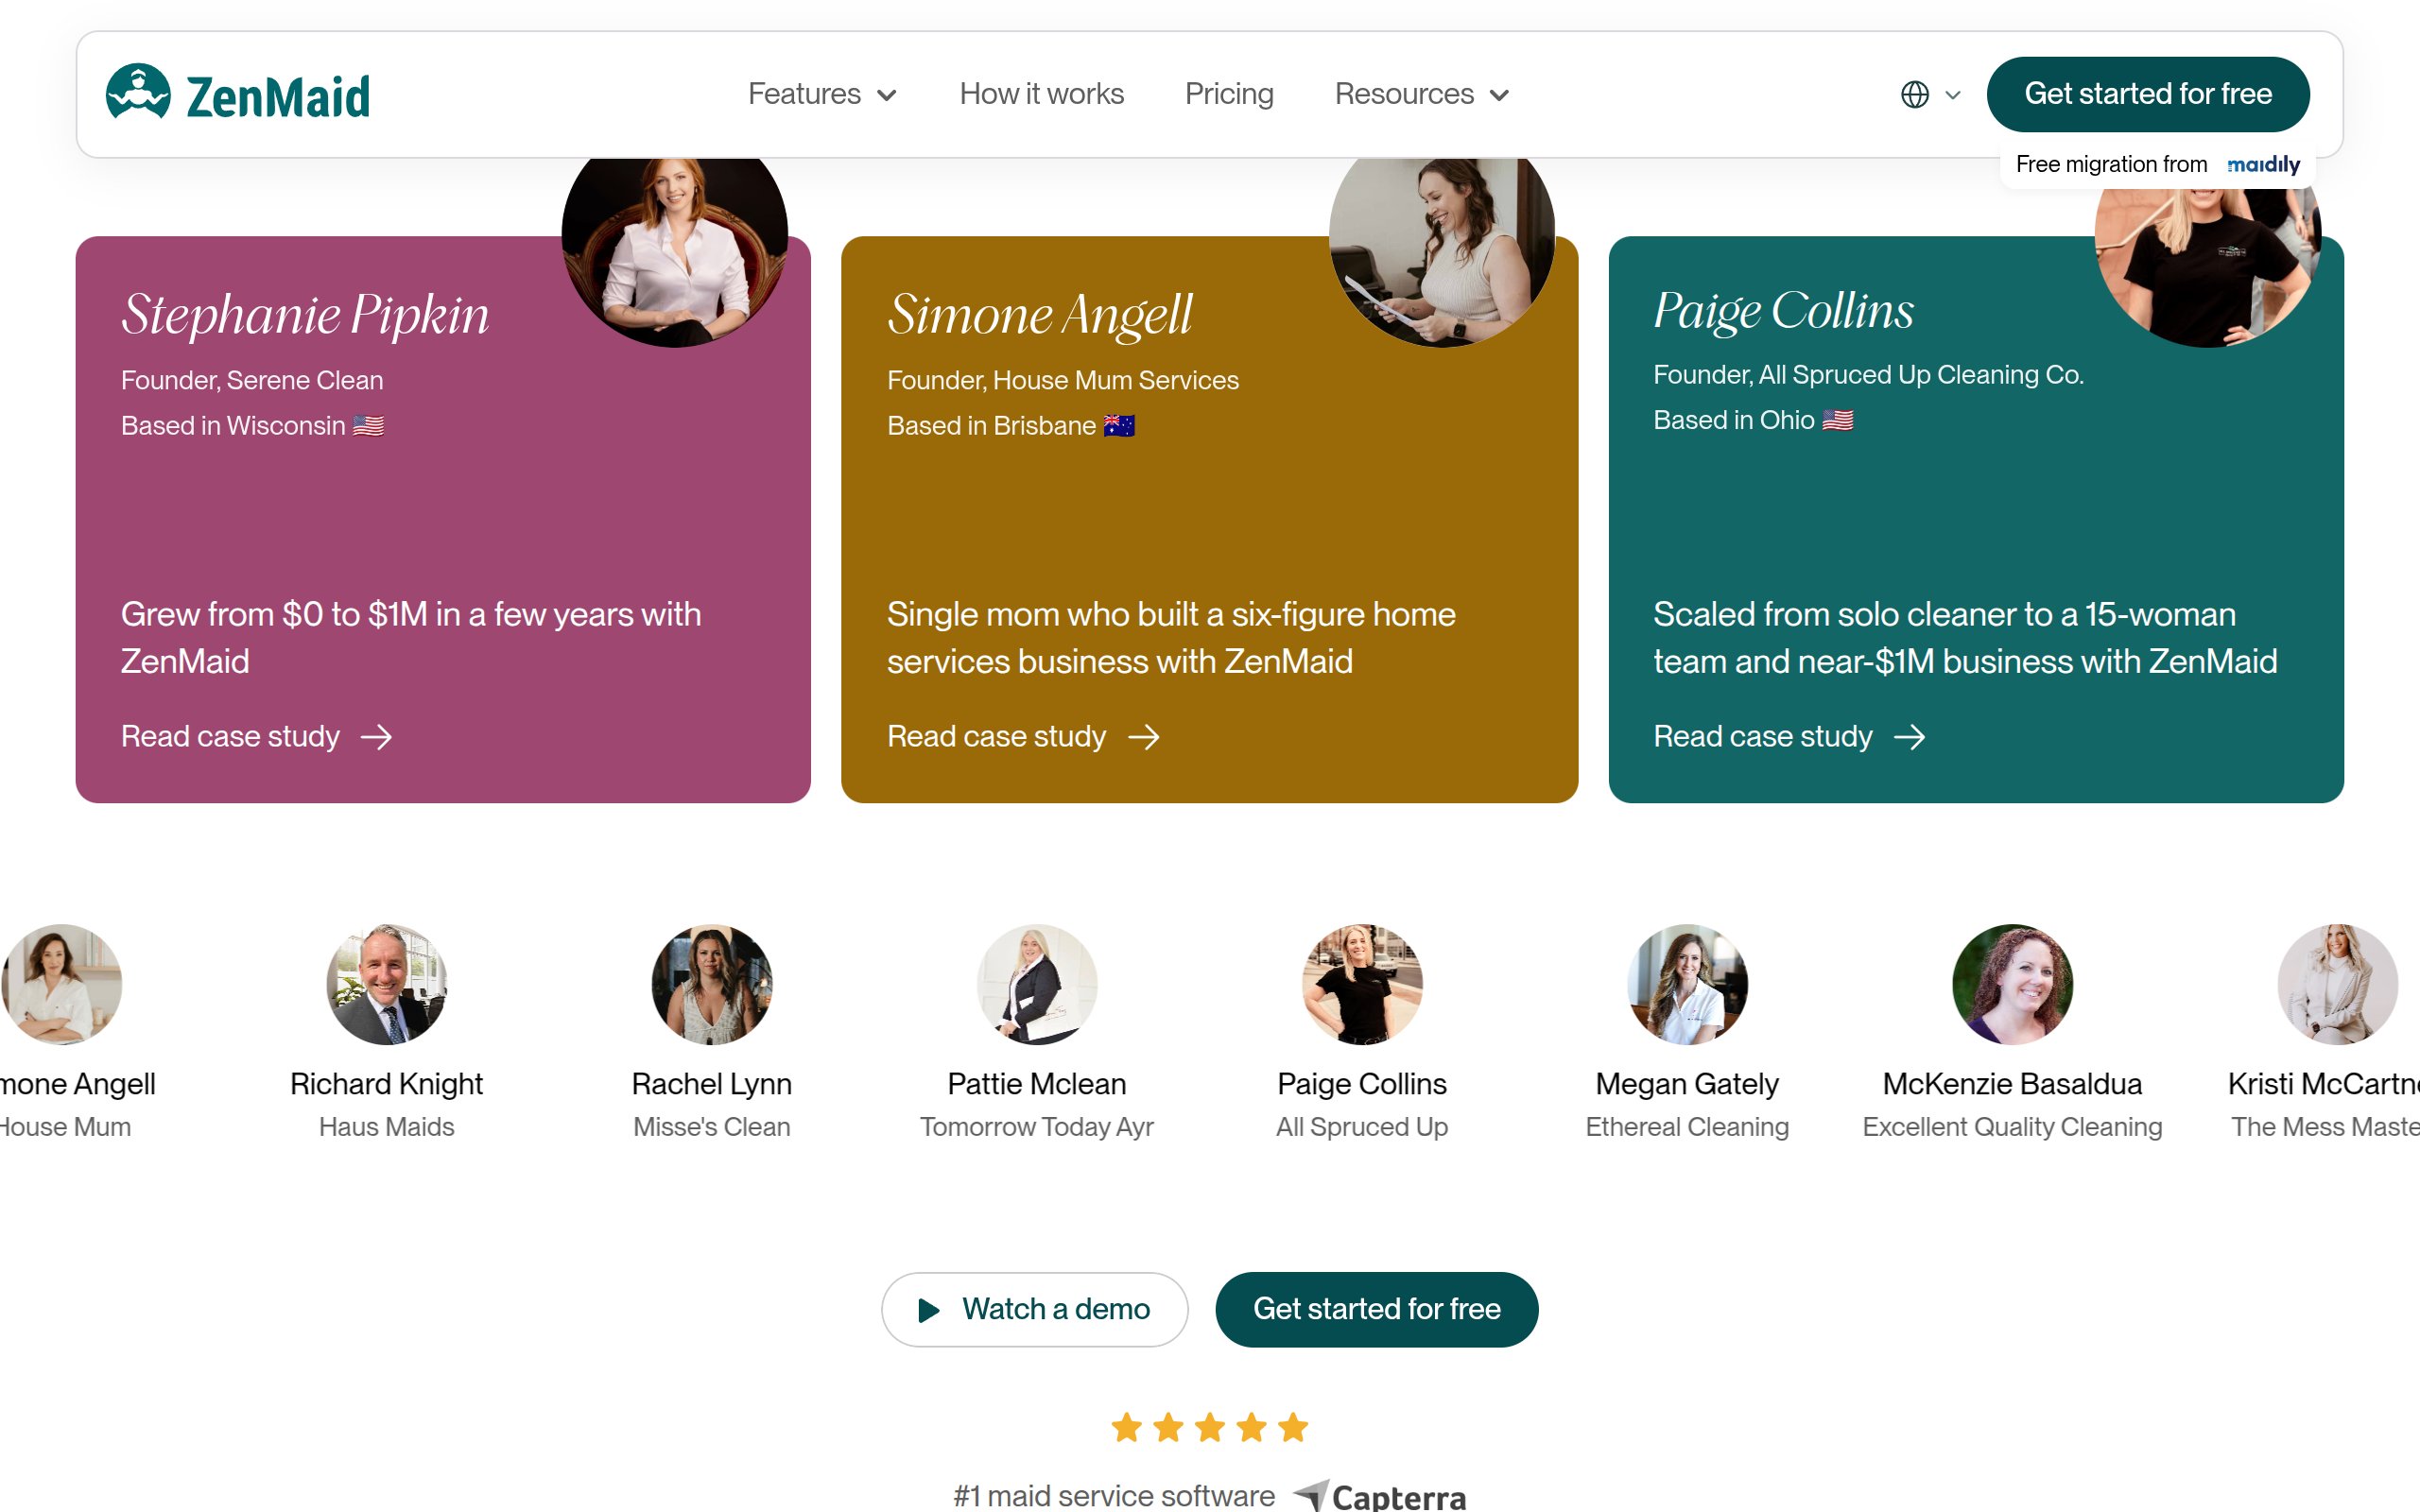Click 'Ethereal Cleaning' label
The width and height of the screenshot is (2420, 1512).
click(x=1687, y=1127)
